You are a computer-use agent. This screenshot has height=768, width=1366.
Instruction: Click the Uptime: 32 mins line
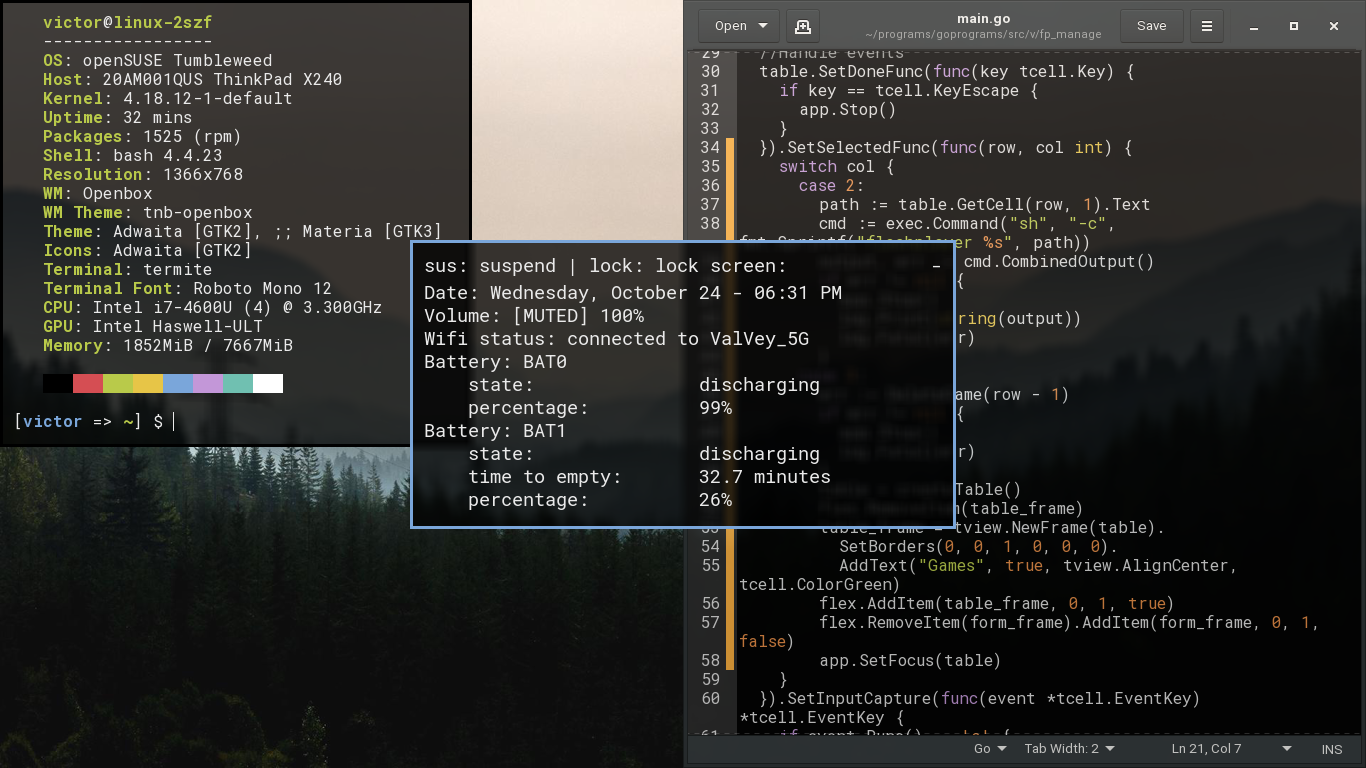click(118, 117)
